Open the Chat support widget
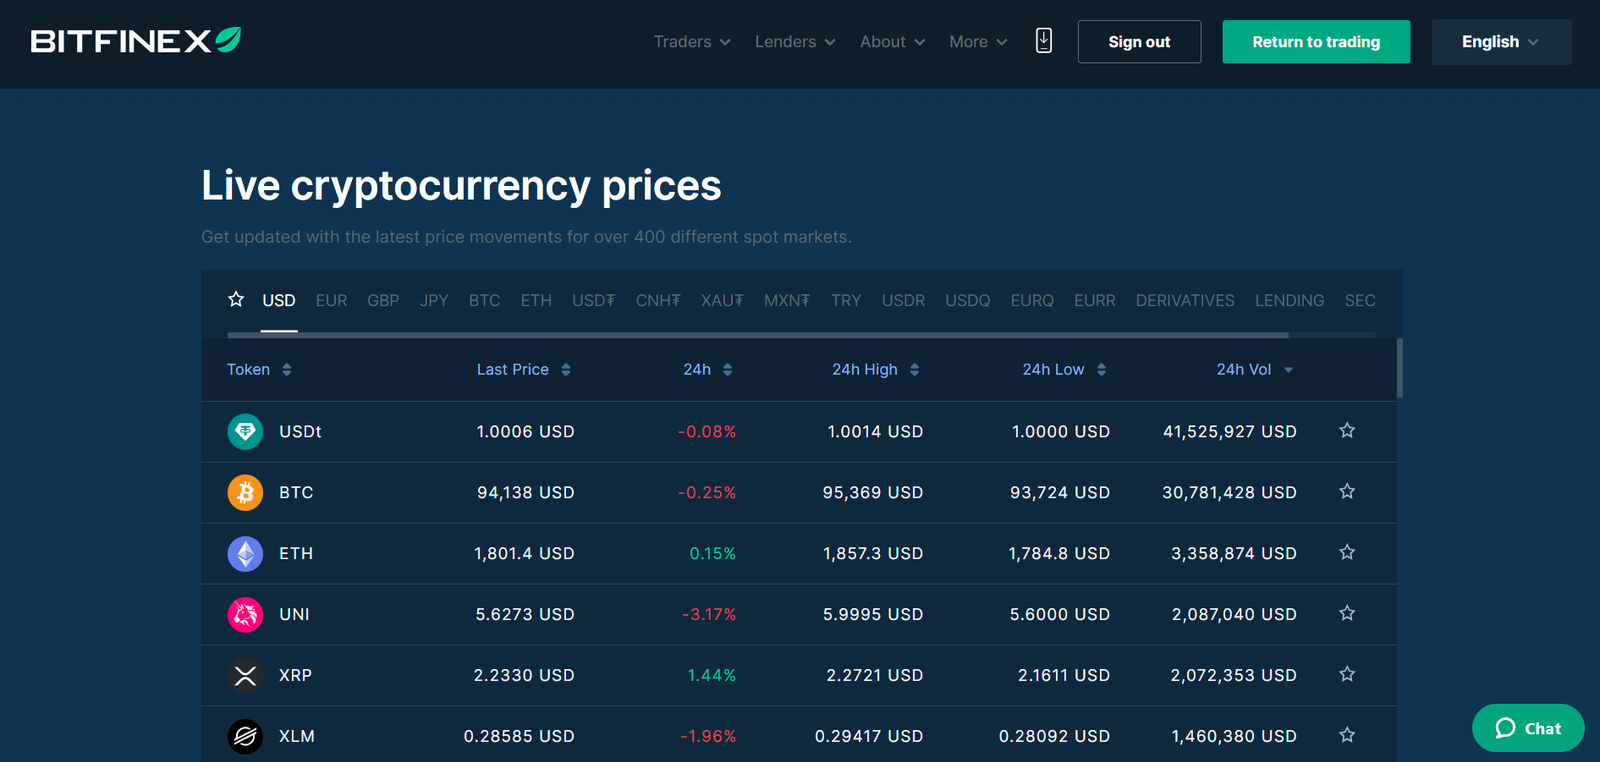Screen dimensions: 1600x762 pyautogui.click(x=1528, y=728)
